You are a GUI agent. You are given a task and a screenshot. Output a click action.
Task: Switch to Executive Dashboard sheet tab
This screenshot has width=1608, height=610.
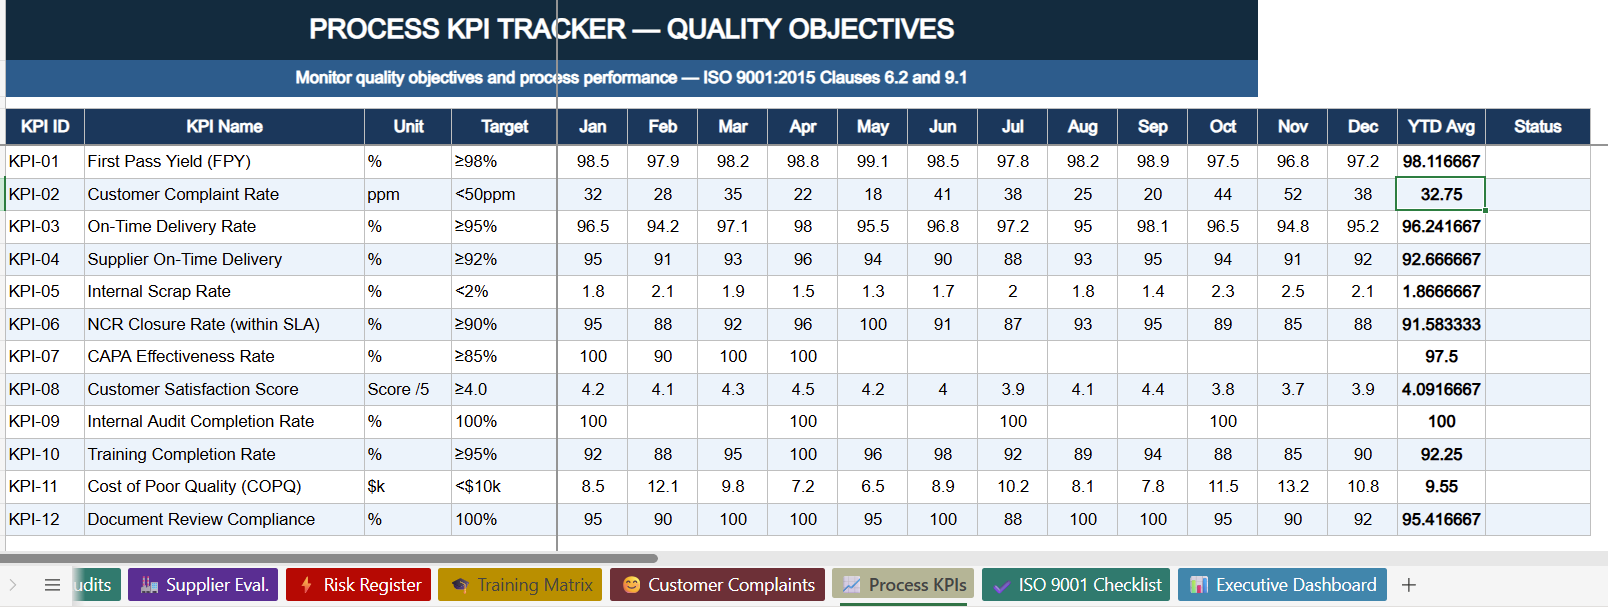(1282, 585)
